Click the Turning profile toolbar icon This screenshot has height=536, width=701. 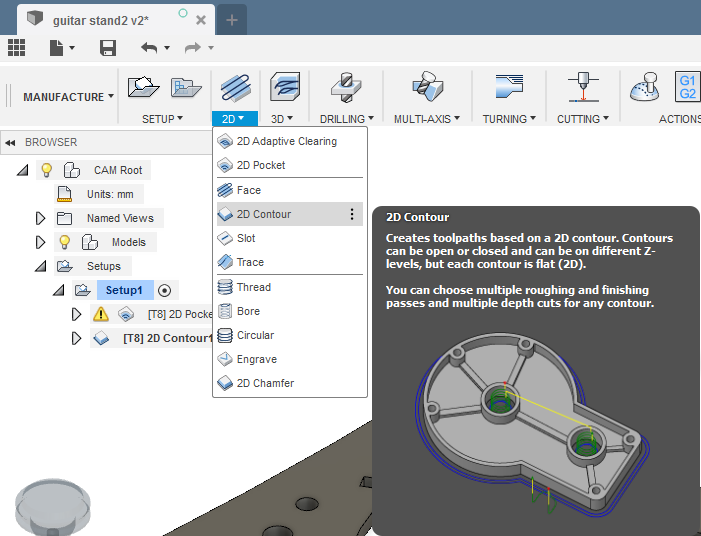pyautogui.click(x=509, y=86)
